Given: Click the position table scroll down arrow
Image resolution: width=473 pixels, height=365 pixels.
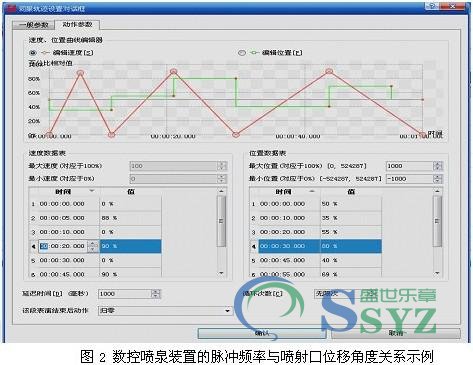Looking at the screenshot, I should (437, 273).
